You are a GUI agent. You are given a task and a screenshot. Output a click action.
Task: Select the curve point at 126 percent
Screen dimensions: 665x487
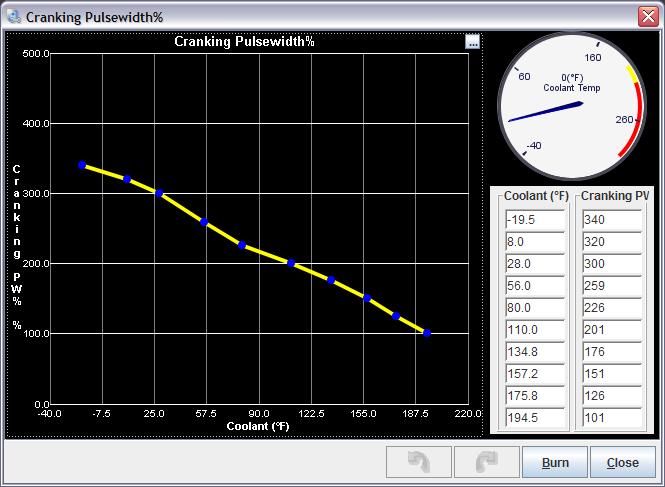pyautogui.click(x=396, y=316)
